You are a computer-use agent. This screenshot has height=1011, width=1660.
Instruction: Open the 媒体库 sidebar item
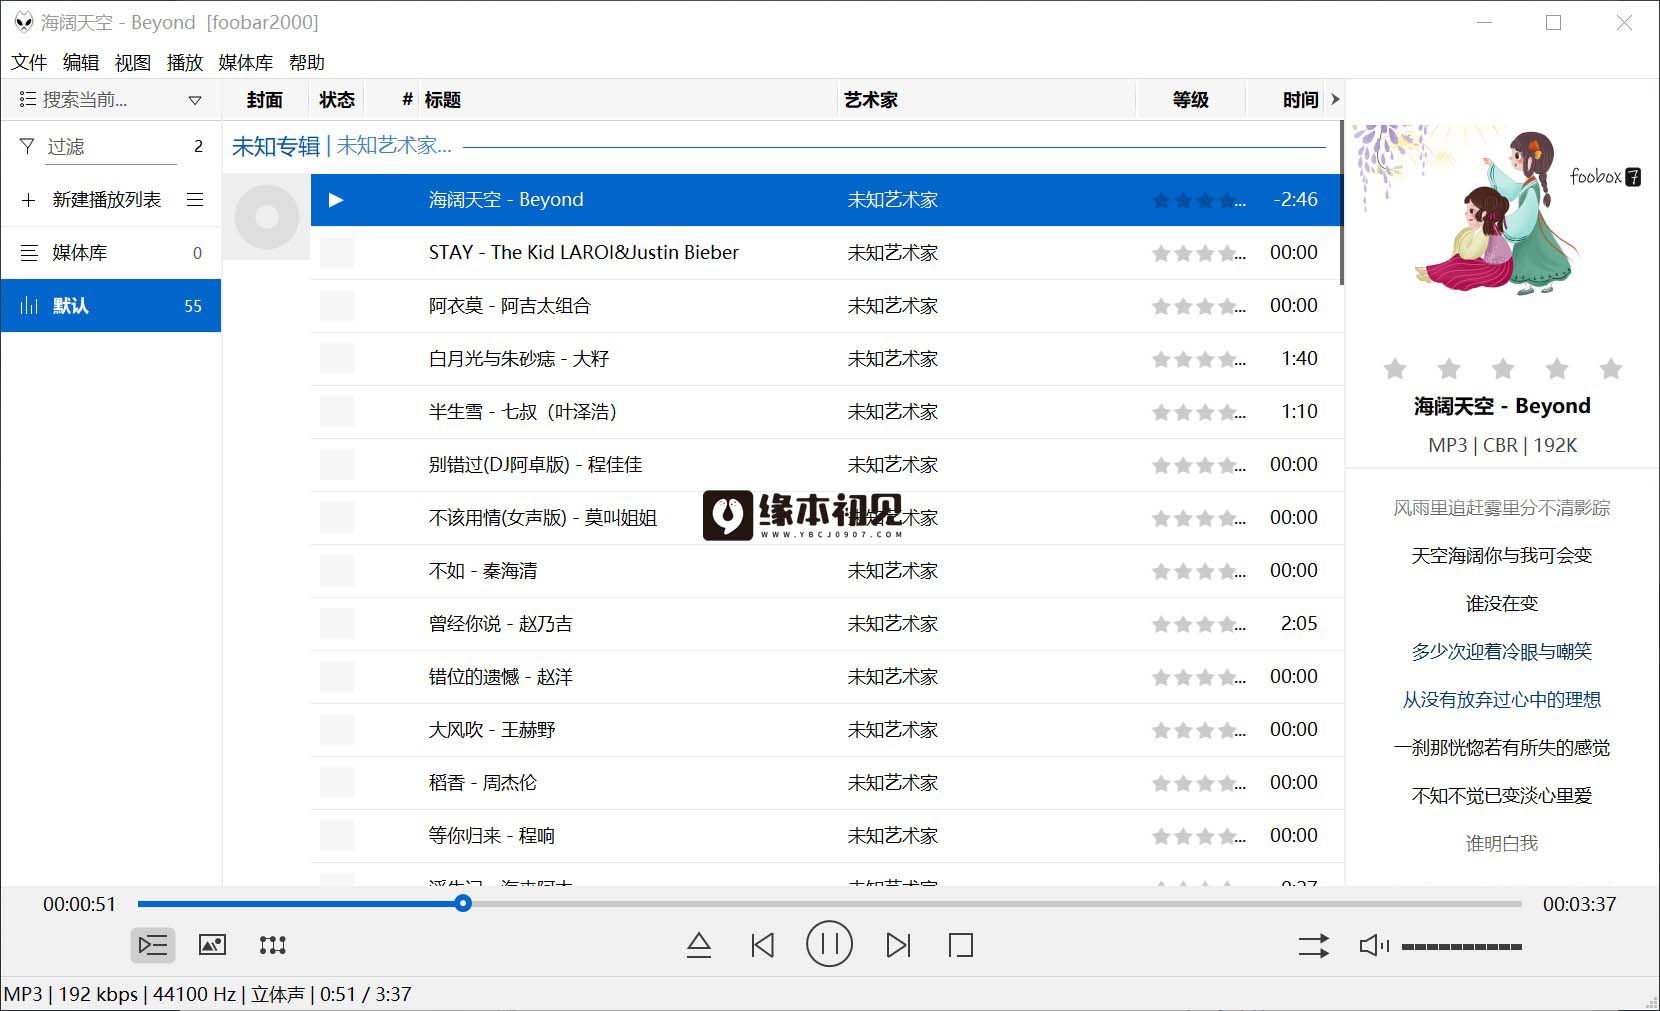click(111, 253)
